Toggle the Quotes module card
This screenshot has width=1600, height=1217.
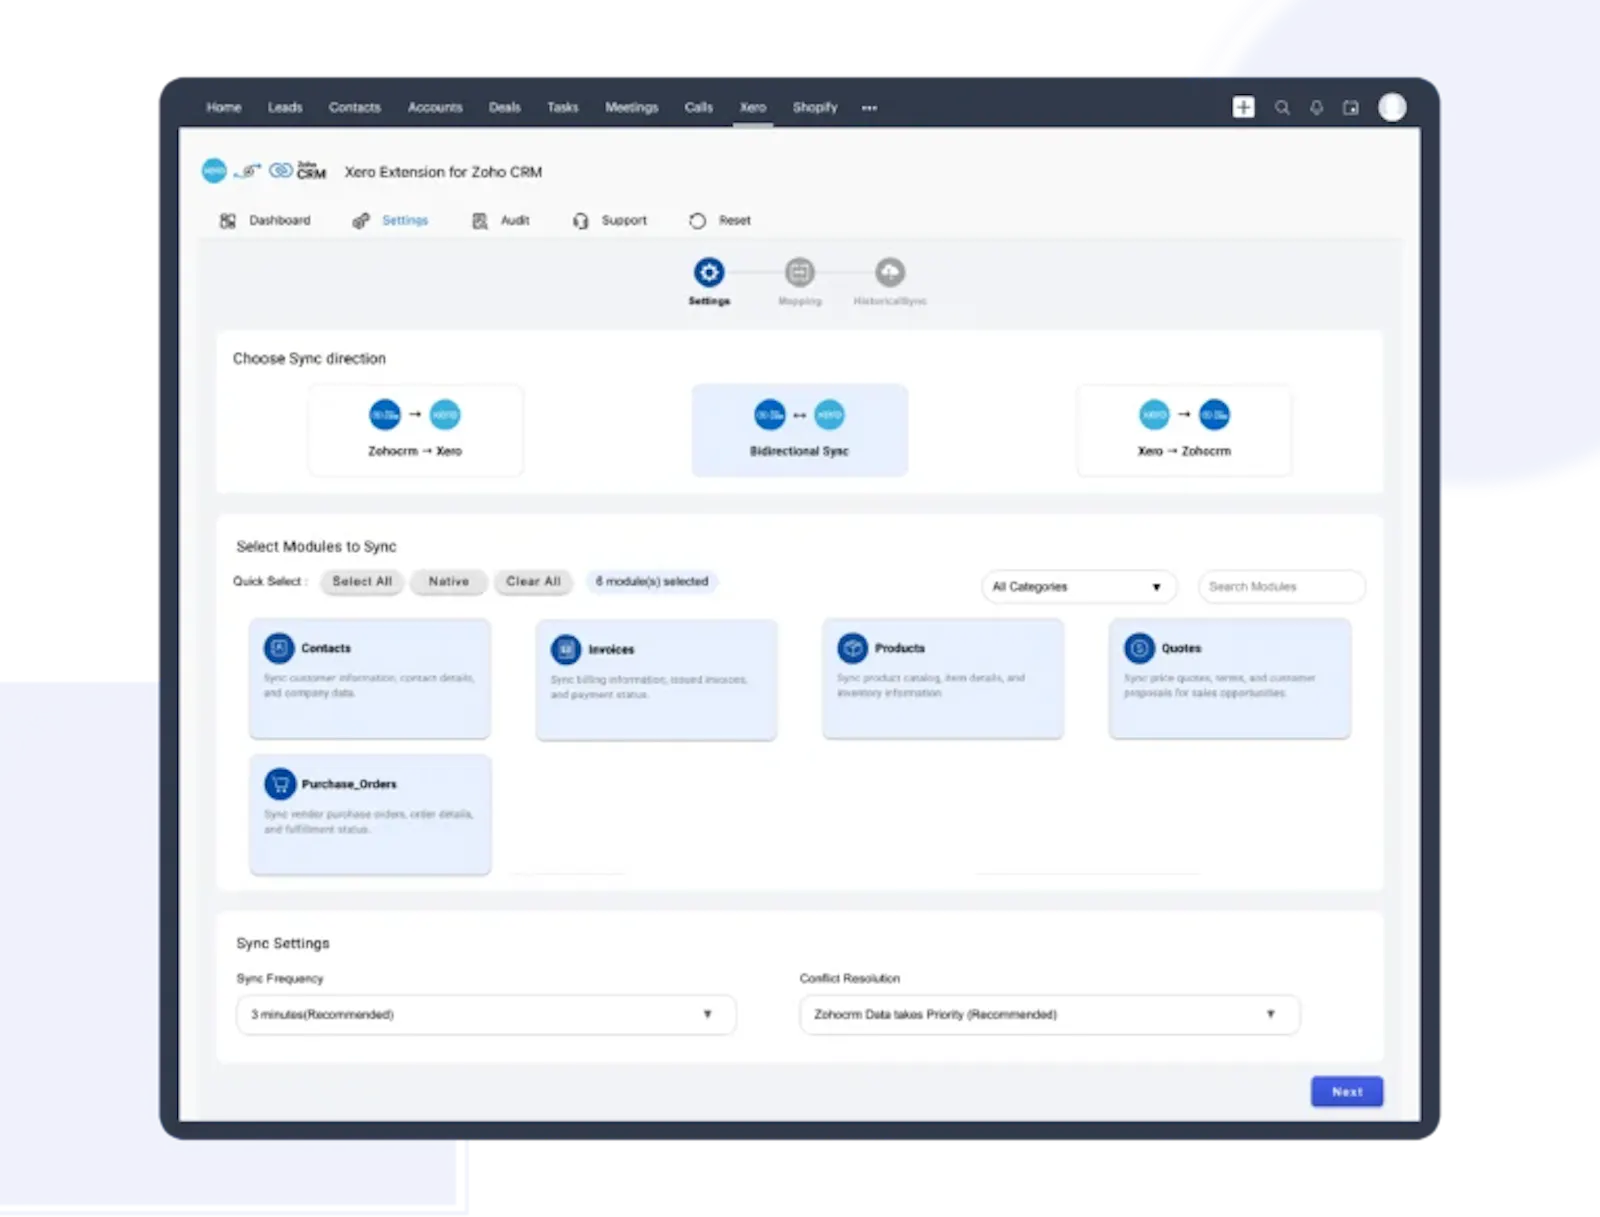(x=1230, y=678)
